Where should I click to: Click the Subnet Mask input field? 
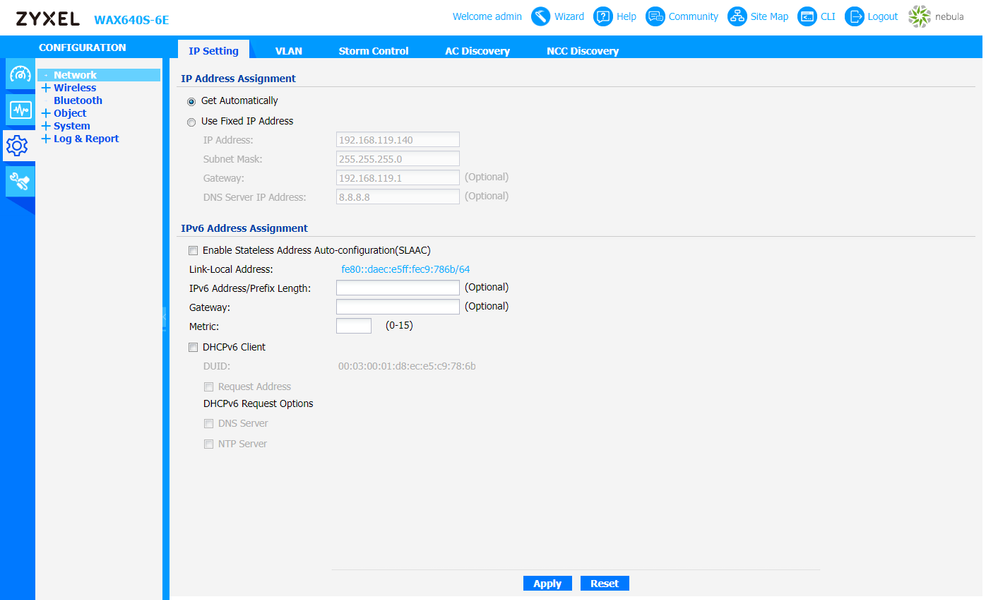(x=397, y=158)
